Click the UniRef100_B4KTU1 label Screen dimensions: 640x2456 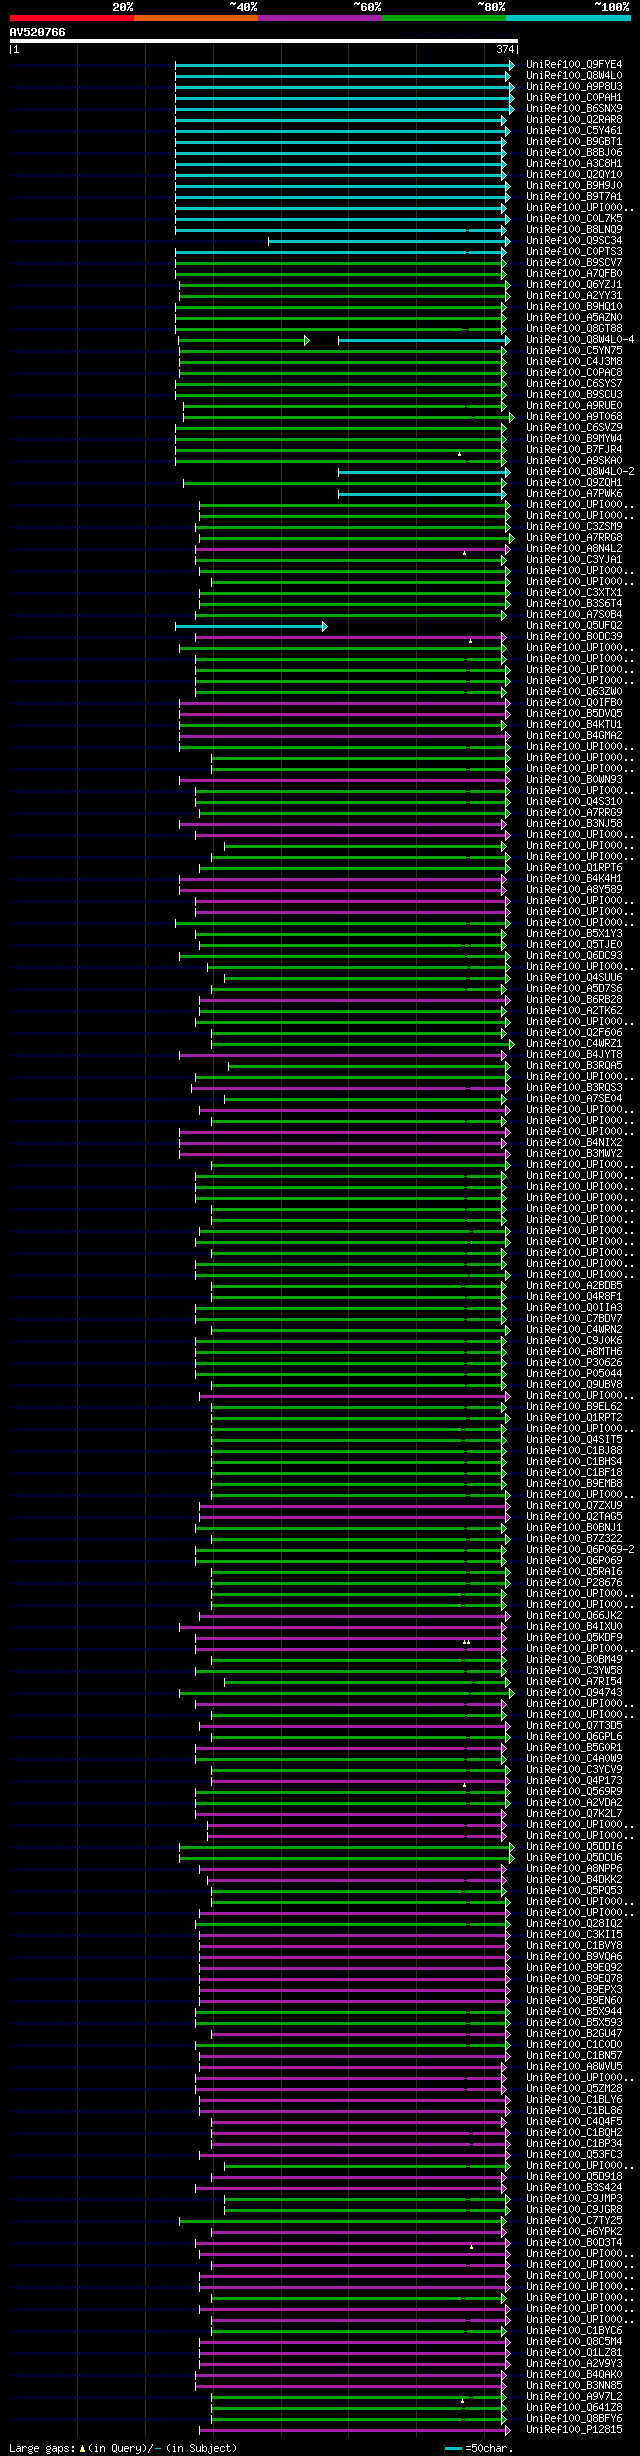[x=574, y=725]
